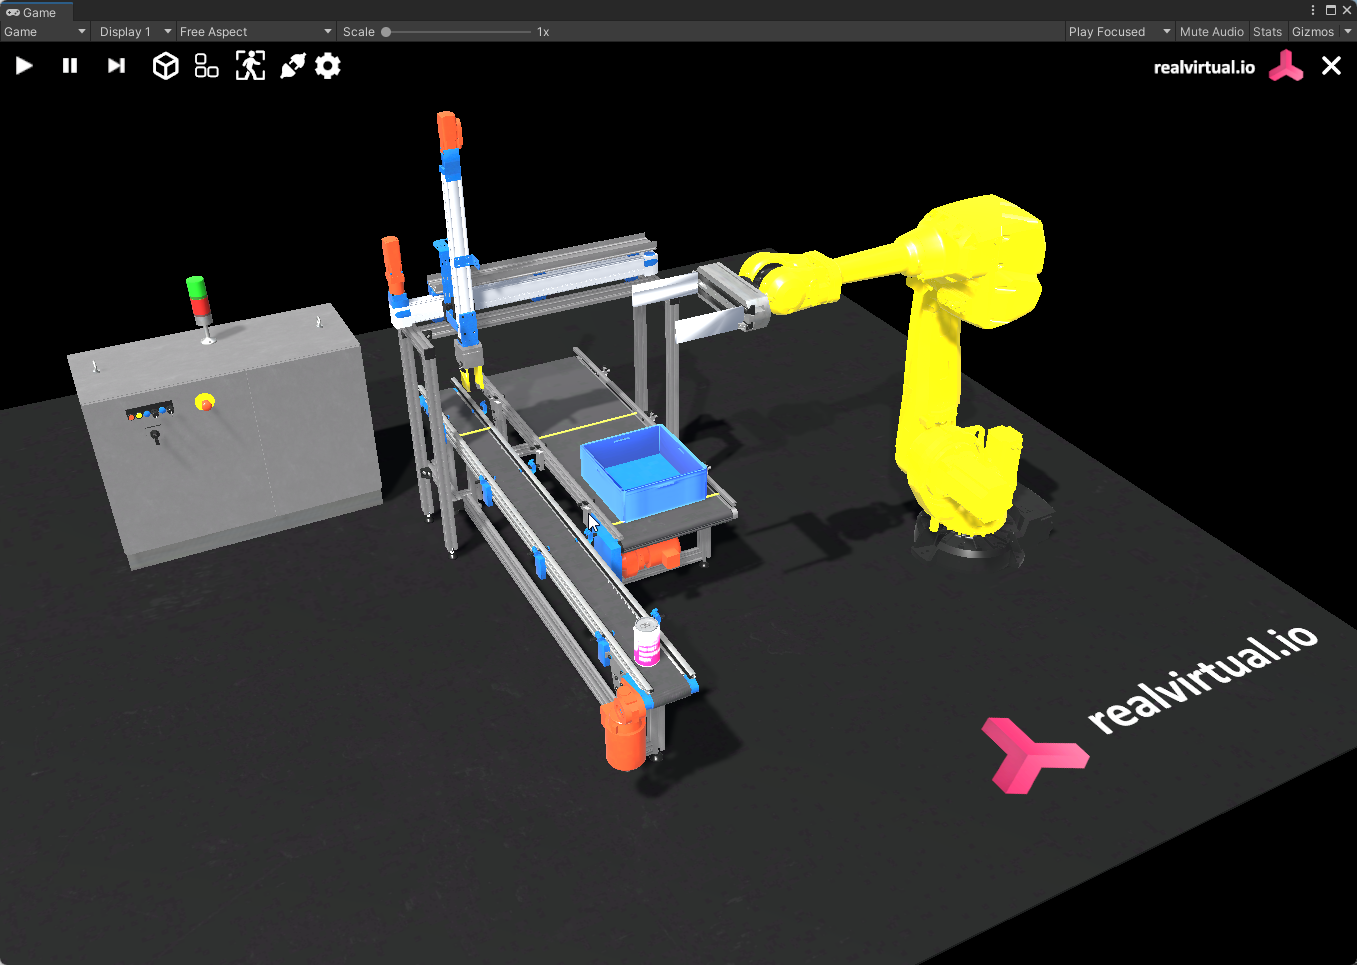
Task: Open the Play Focused dropdown
Action: pyautogui.click(x=1118, y=32)
